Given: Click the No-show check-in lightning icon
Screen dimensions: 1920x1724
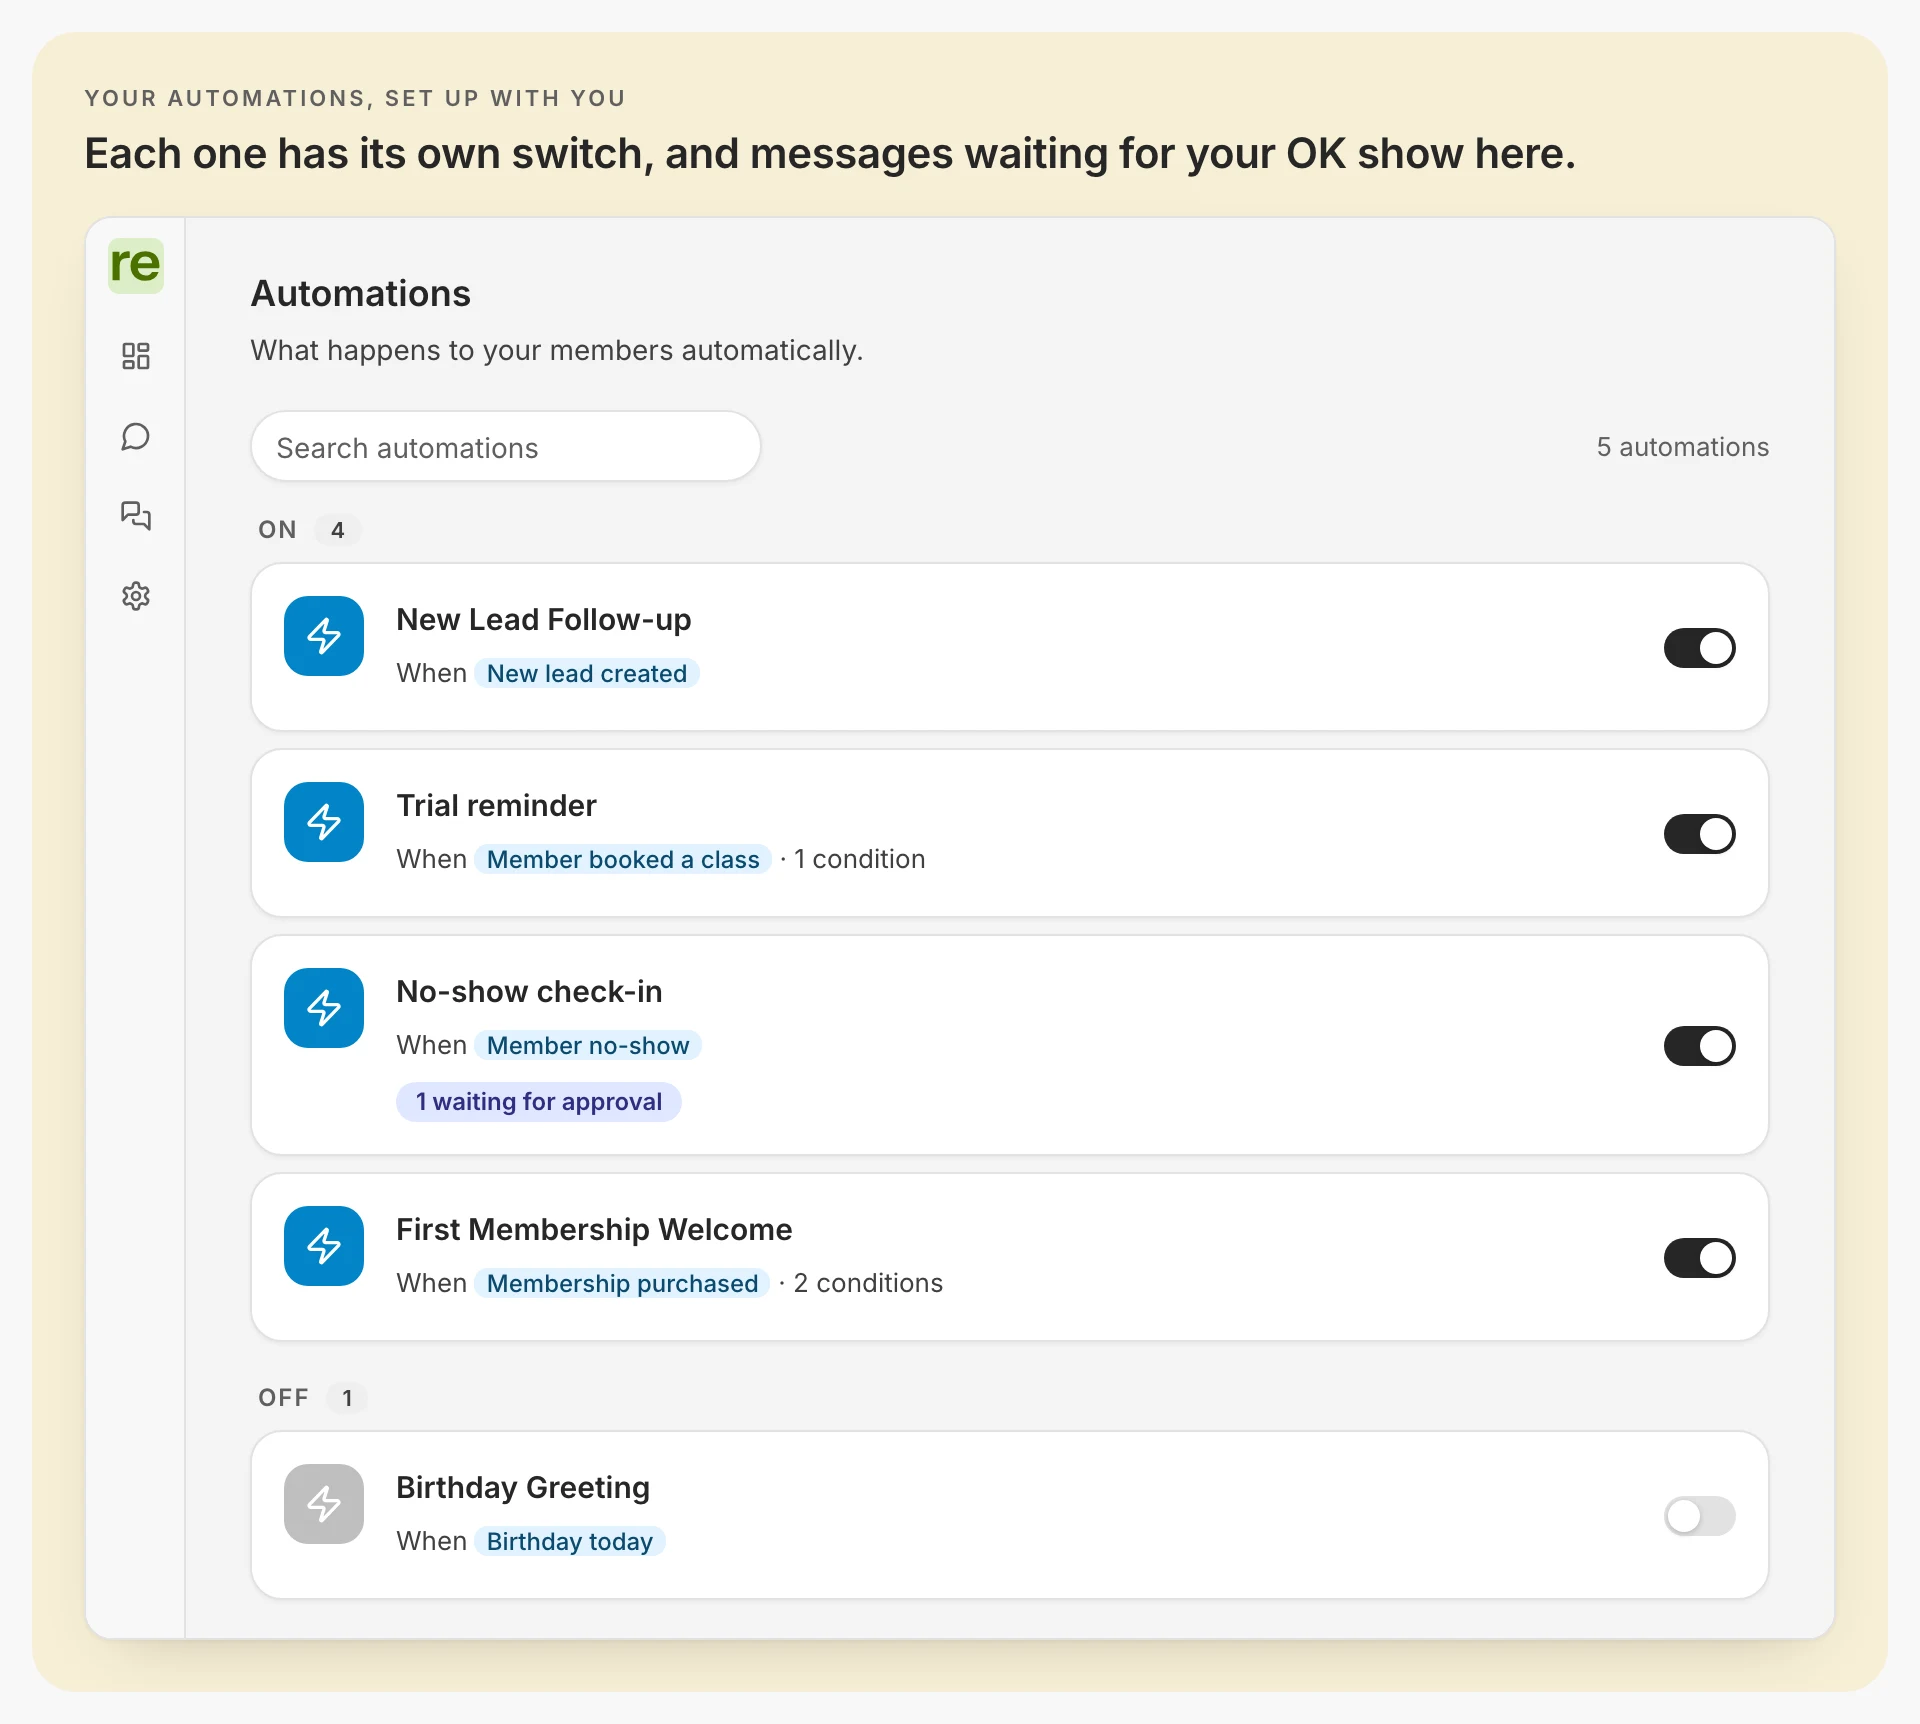Looking at the screenshot, I should click(324, 1008).
